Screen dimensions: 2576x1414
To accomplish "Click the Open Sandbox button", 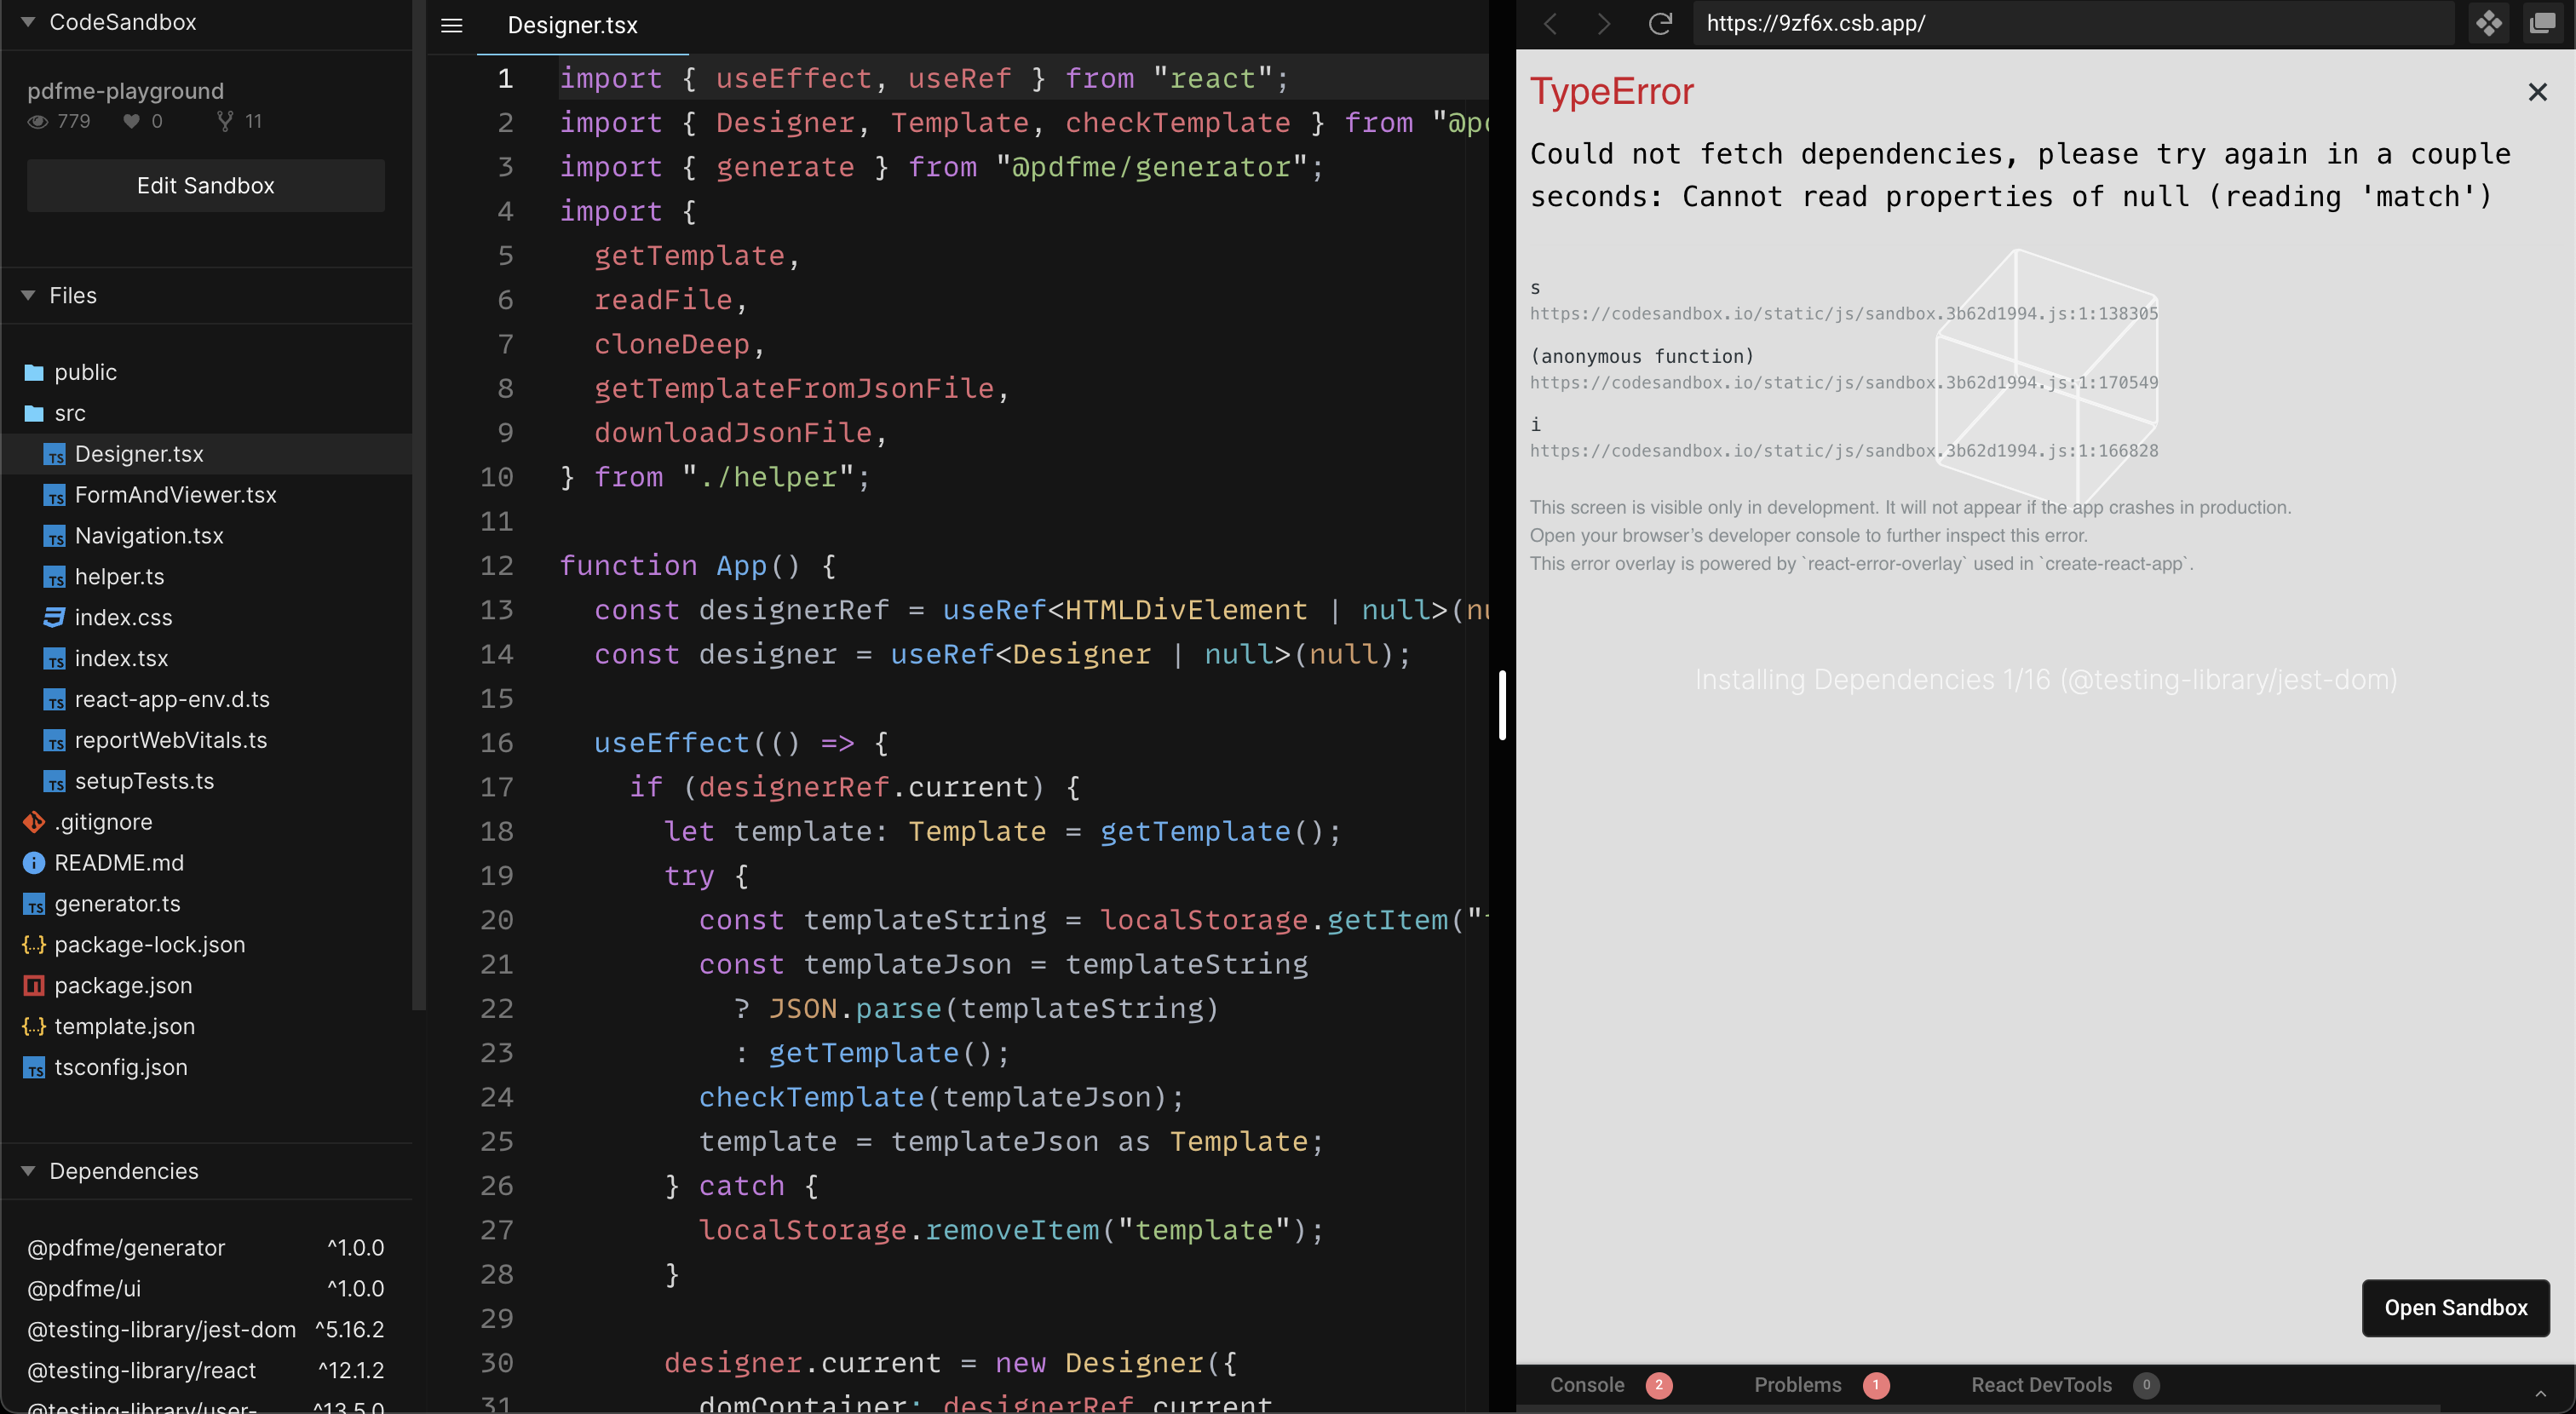I will pos(2455,1308).
